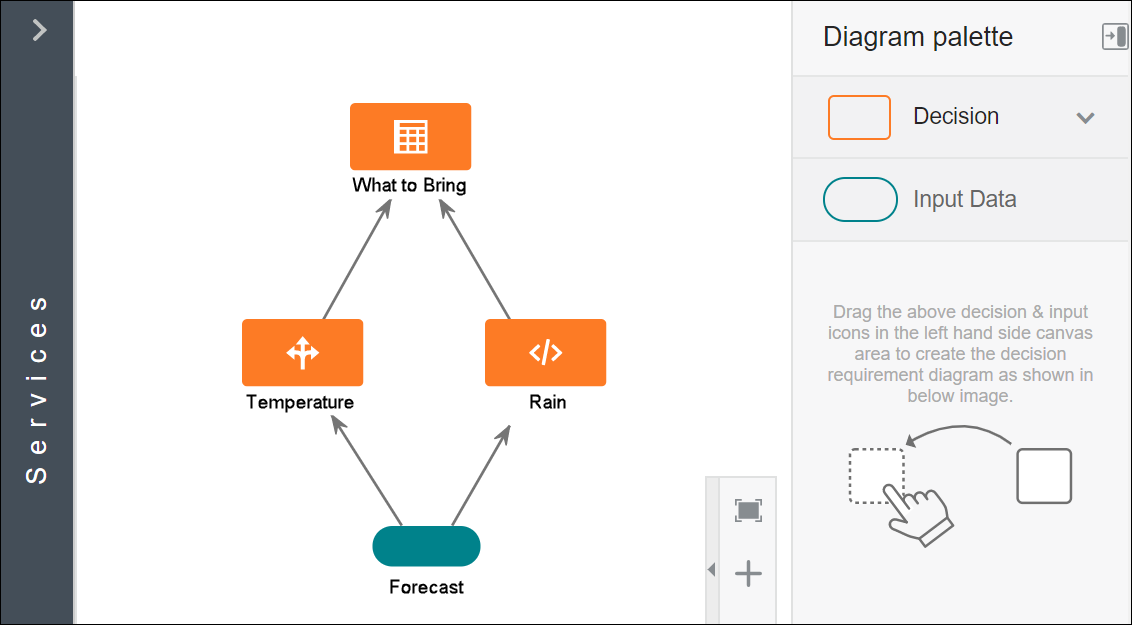The width and height of the screenshot is (1132, 625).
Task: Click the decision table icon on What to Bring
Action: pos(410,136)
